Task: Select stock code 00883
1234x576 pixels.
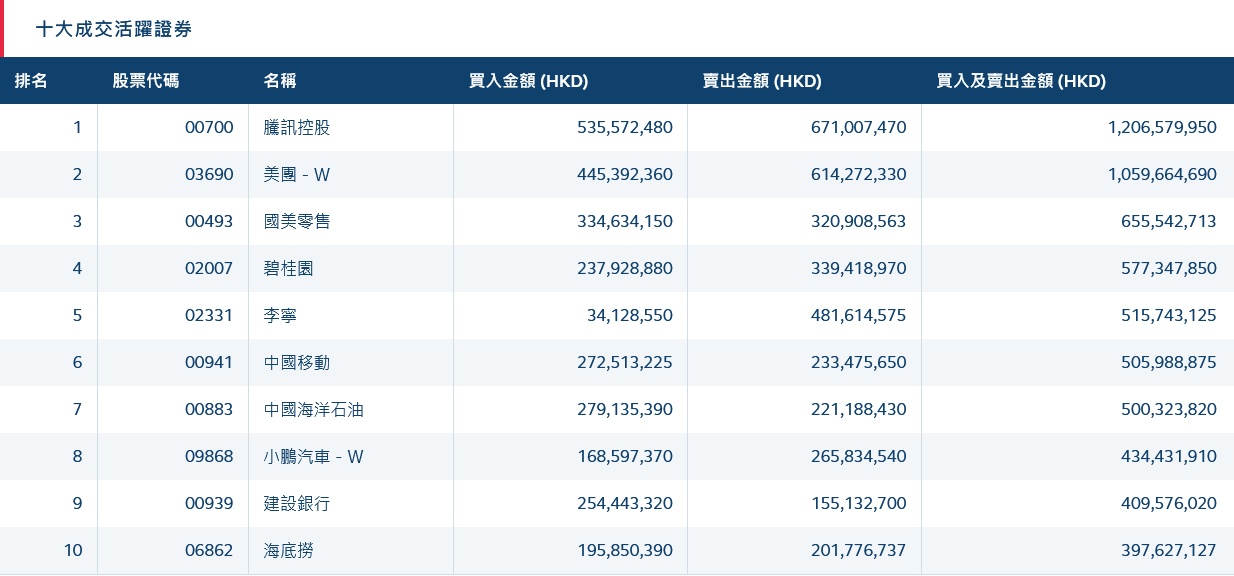Action: [x=209, y=409]
